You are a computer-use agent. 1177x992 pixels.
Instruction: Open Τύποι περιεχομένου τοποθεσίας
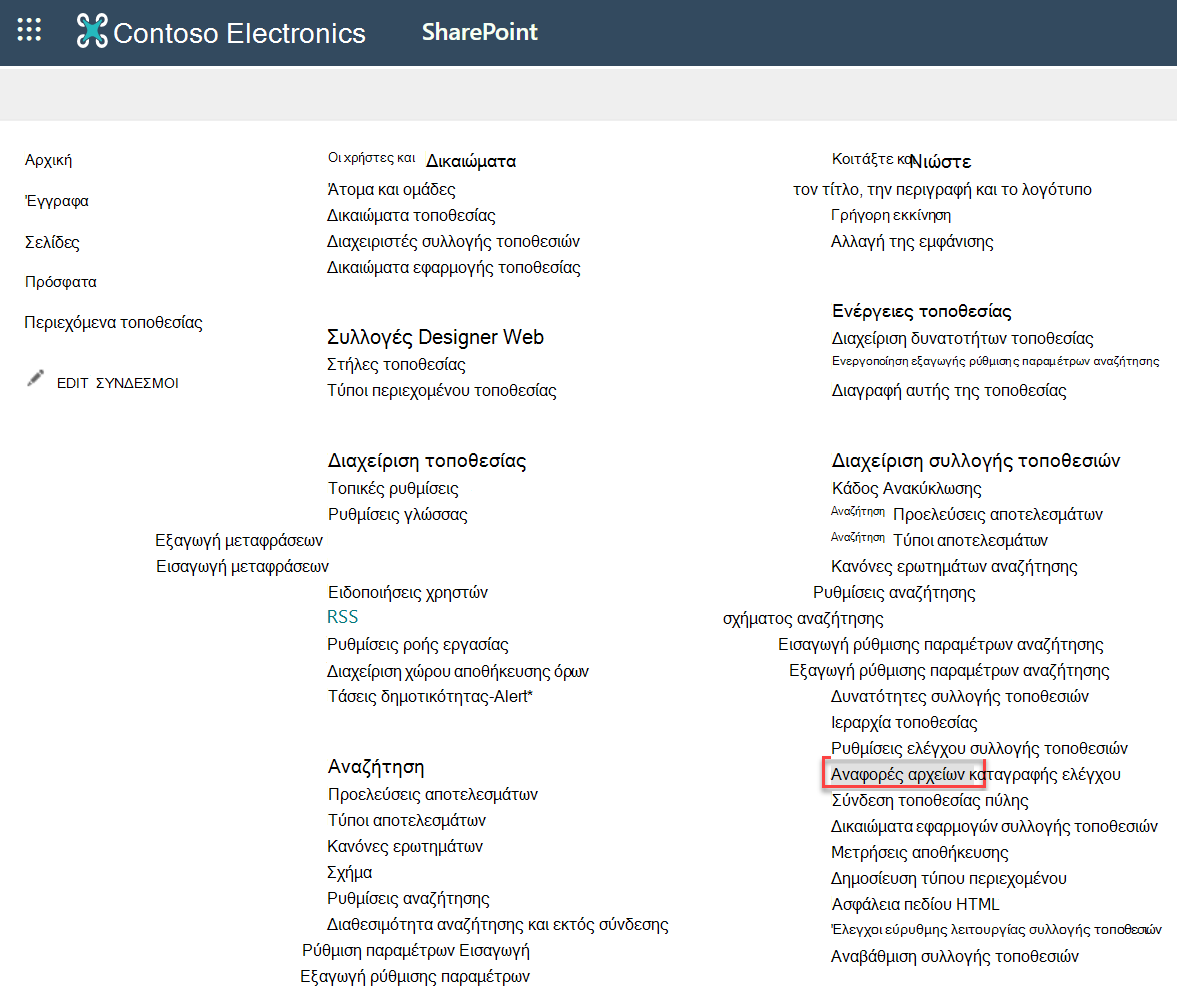(x=441, y=390)
